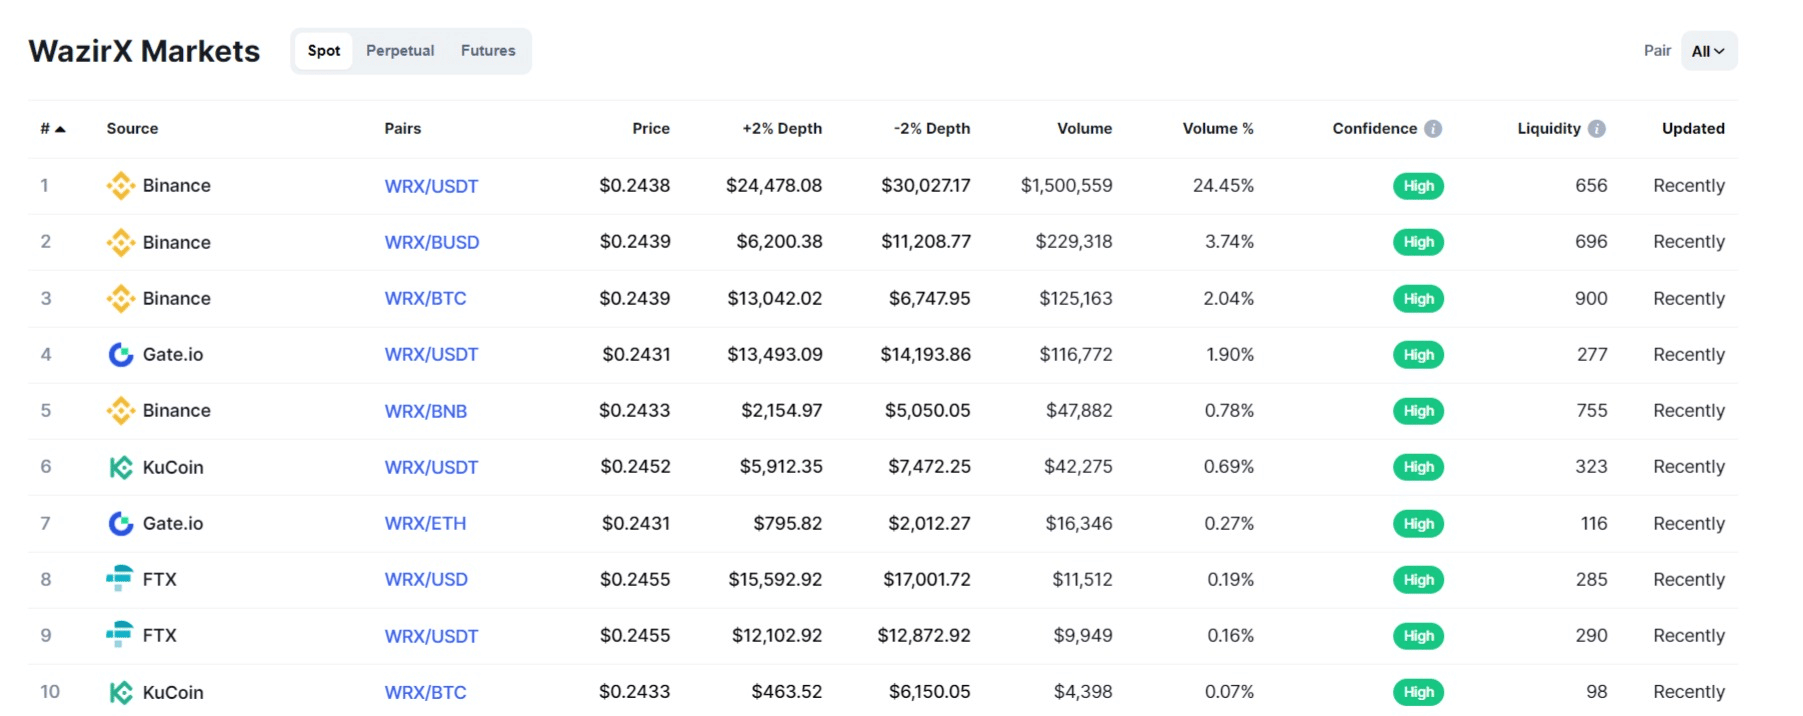The width and height of the screenshot is (1803, 716).
Task: Sort the table by Volume column
Action: [x=1084, y=129]
